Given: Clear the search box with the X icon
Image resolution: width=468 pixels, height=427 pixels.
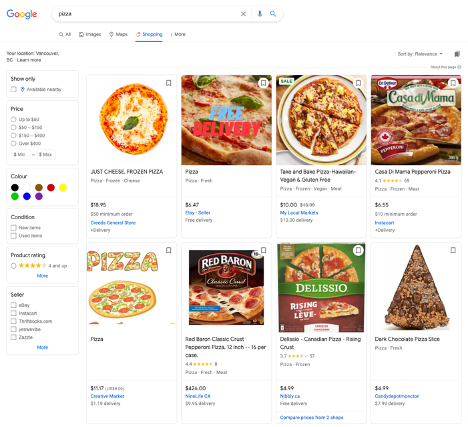Looking at the screenshot, I should coord(243,14).
